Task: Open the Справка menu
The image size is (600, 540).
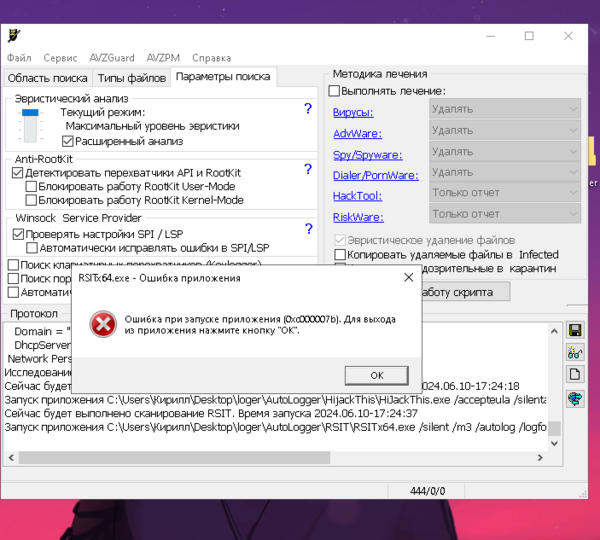Action: coord(211,58)
